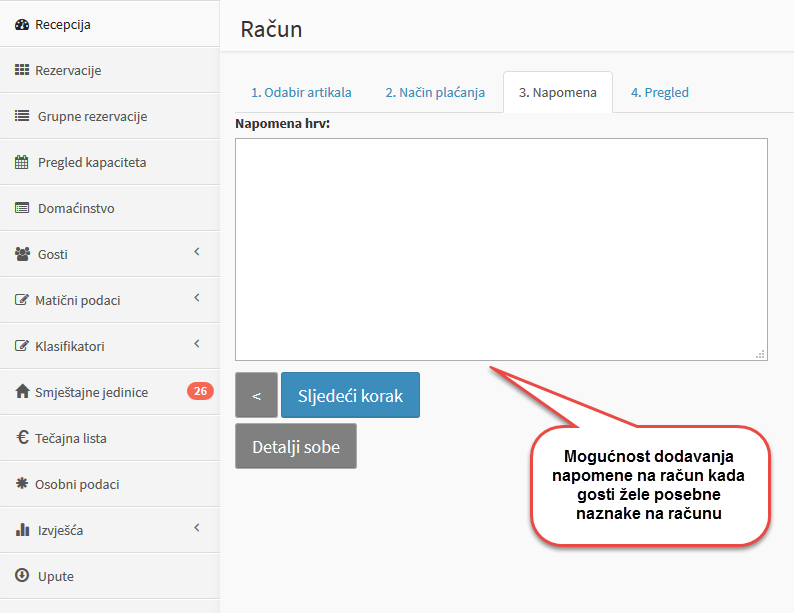Click the Domaćinstvo icon
The height and width of the screenshot is (613, 794).
(22, 208)
